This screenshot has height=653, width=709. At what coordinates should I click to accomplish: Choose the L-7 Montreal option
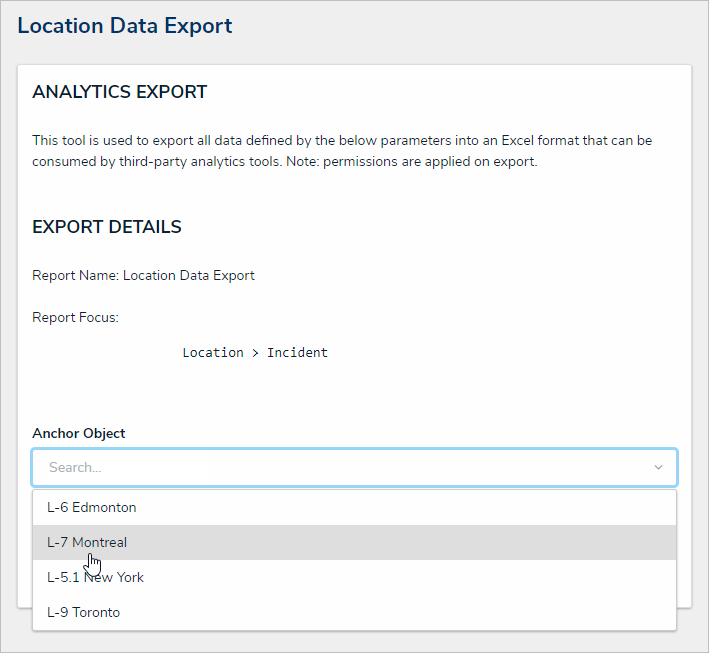87,542
